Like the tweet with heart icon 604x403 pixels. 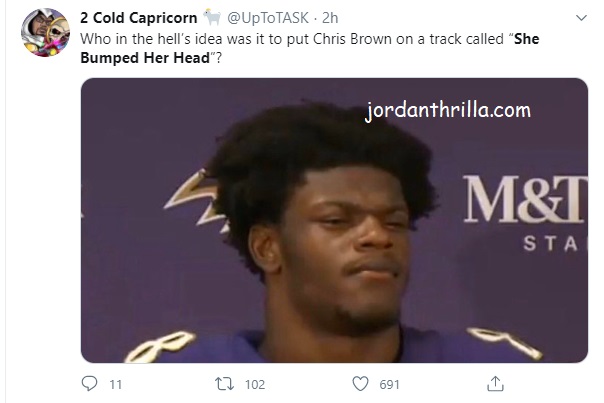(x=361, y=384)
